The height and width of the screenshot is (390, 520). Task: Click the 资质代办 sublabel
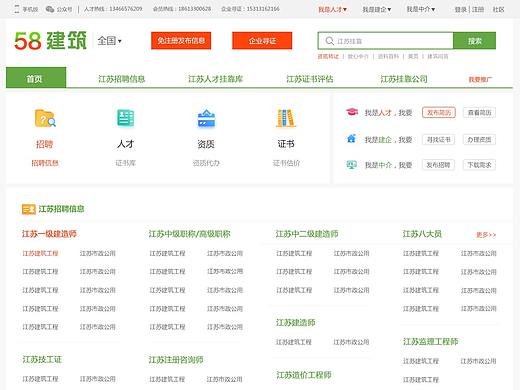click(206, 163)
